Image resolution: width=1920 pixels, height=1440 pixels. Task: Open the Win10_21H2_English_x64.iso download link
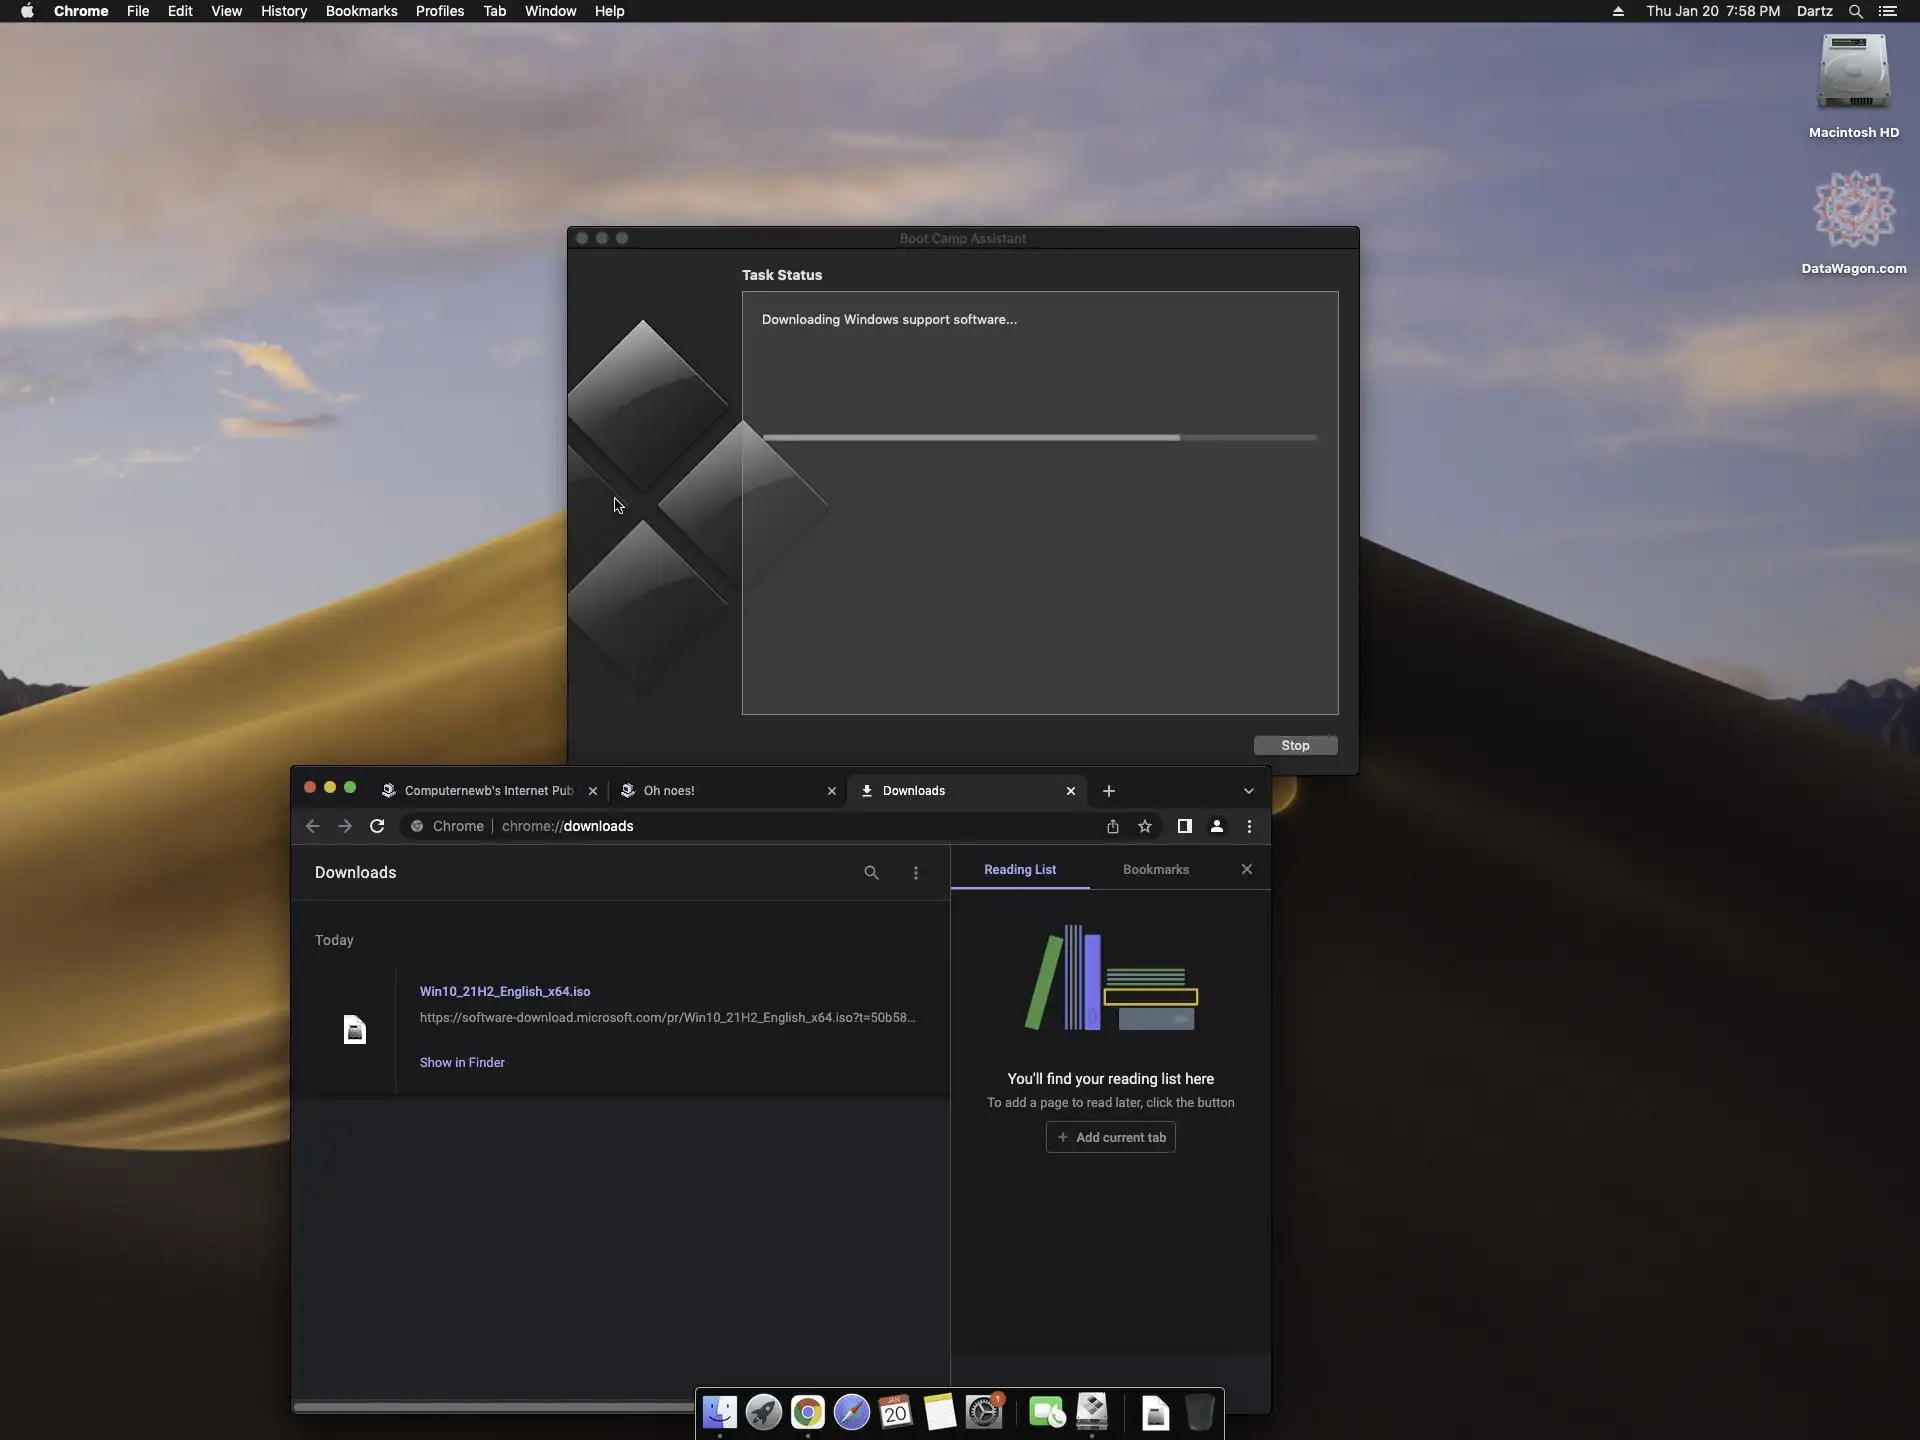pos(505,992)
